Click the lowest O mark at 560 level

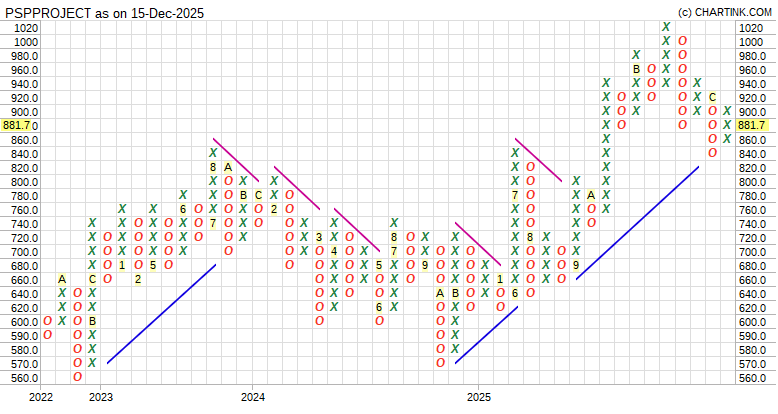click(x=77, y=377)
